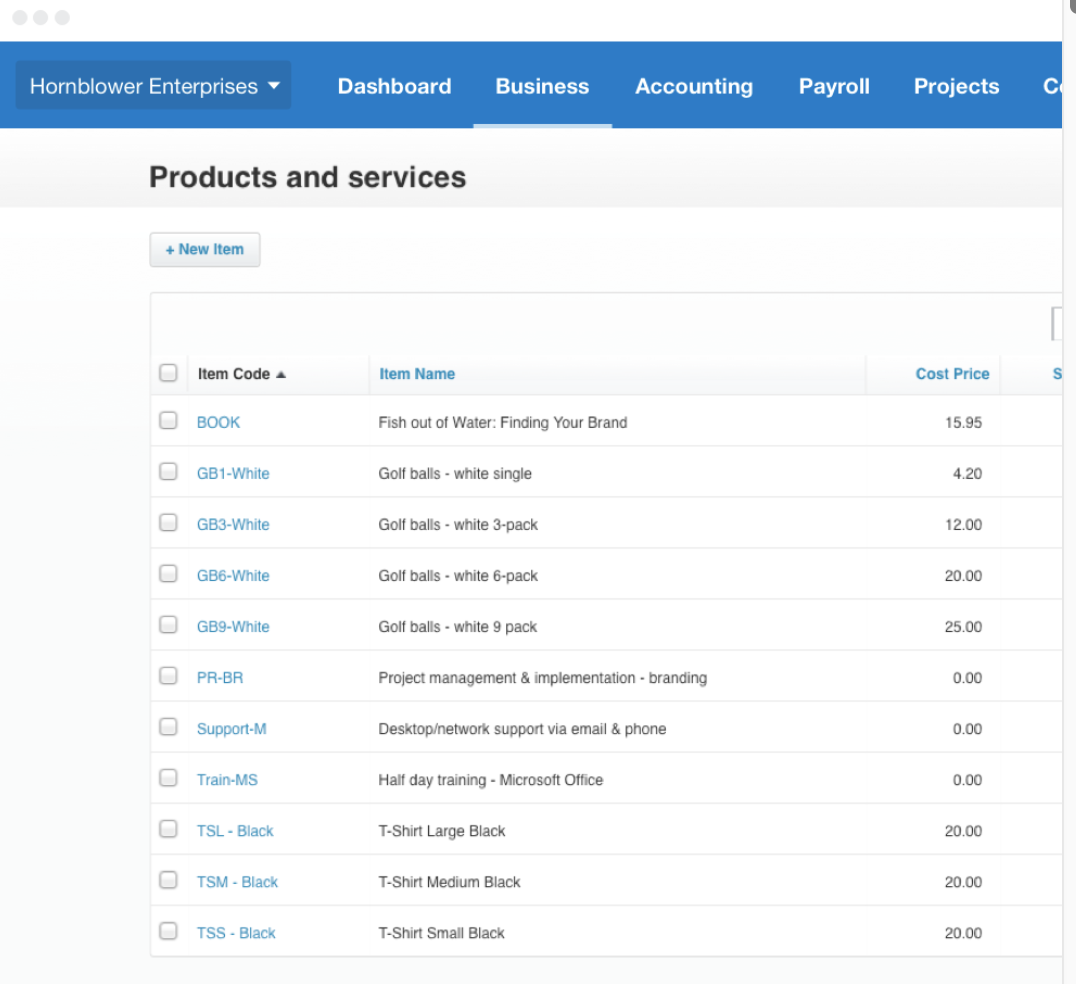1076x984 pixels.
Task: Open the TSL - Black product link
Action: click(x=235, y=831)
